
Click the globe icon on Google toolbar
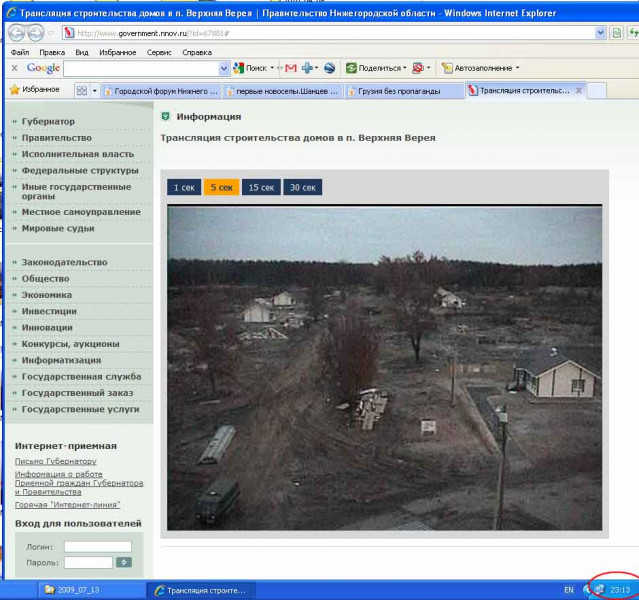329,68
